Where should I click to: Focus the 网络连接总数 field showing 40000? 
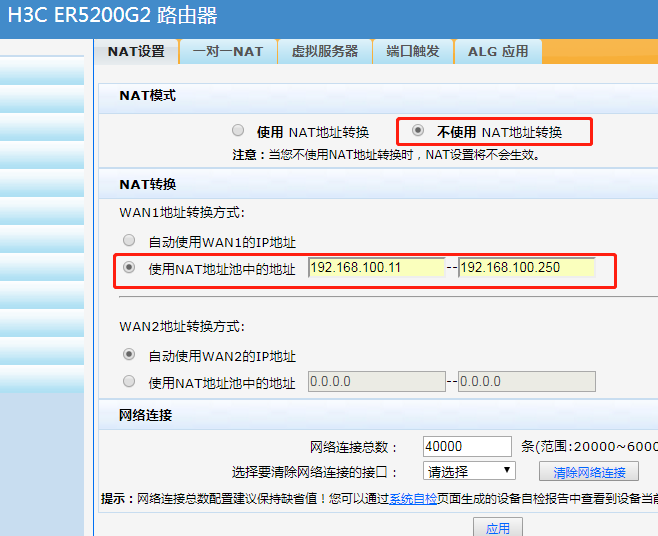point(467,446)
